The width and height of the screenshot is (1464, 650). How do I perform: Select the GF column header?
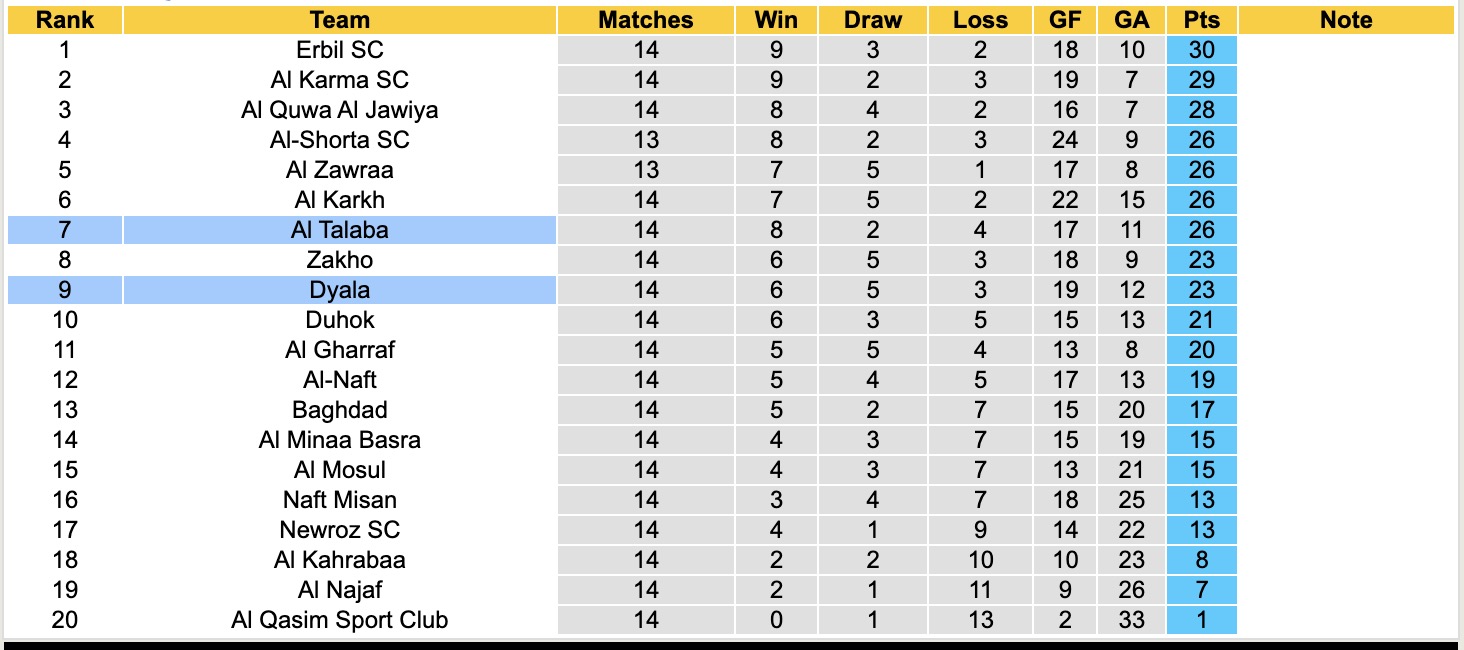pyautogui.click(x=1065, y=20)
